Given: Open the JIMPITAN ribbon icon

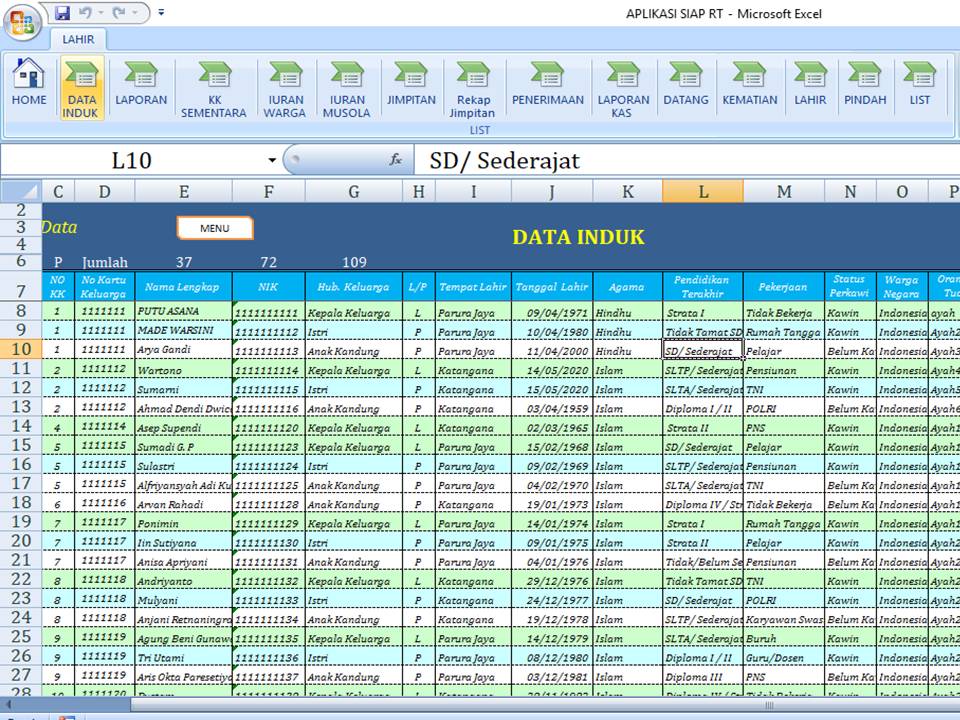Looking at the screenshot, I should [x=411, y=82].
